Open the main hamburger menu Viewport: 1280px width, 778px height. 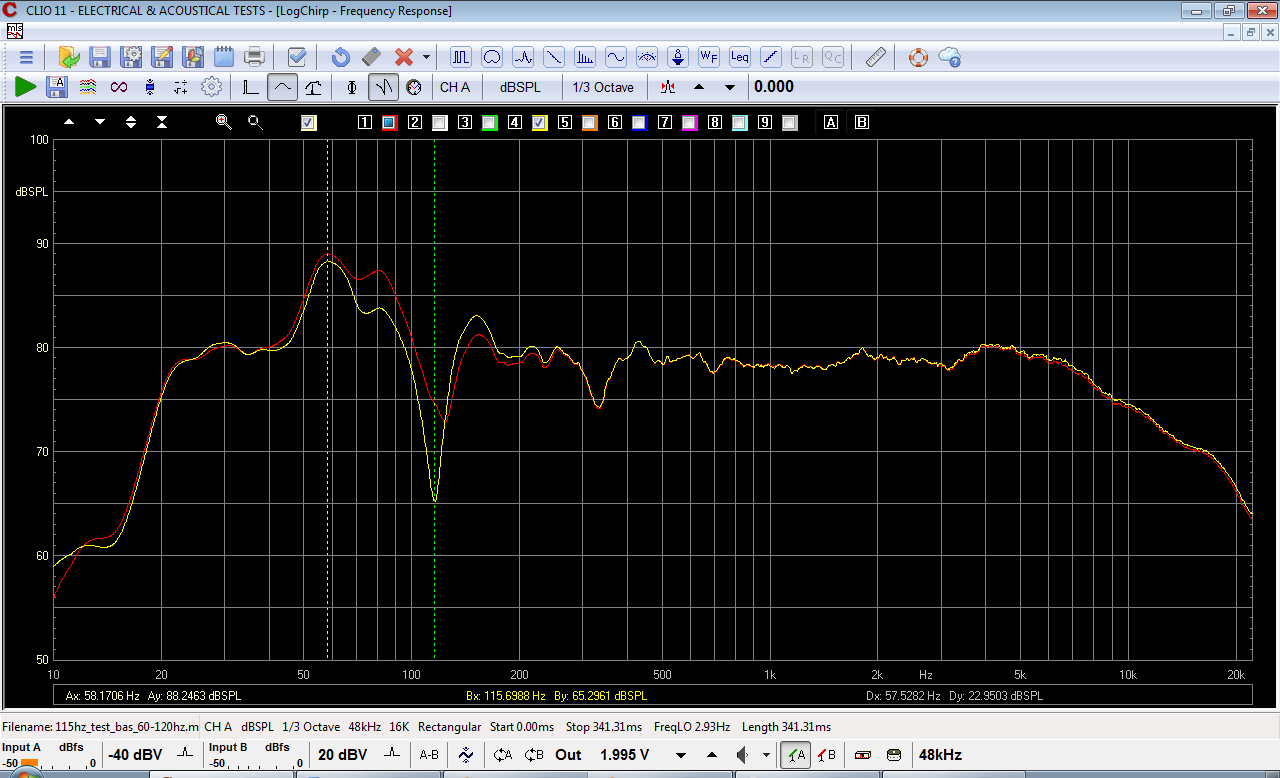(x=26, y=57)
